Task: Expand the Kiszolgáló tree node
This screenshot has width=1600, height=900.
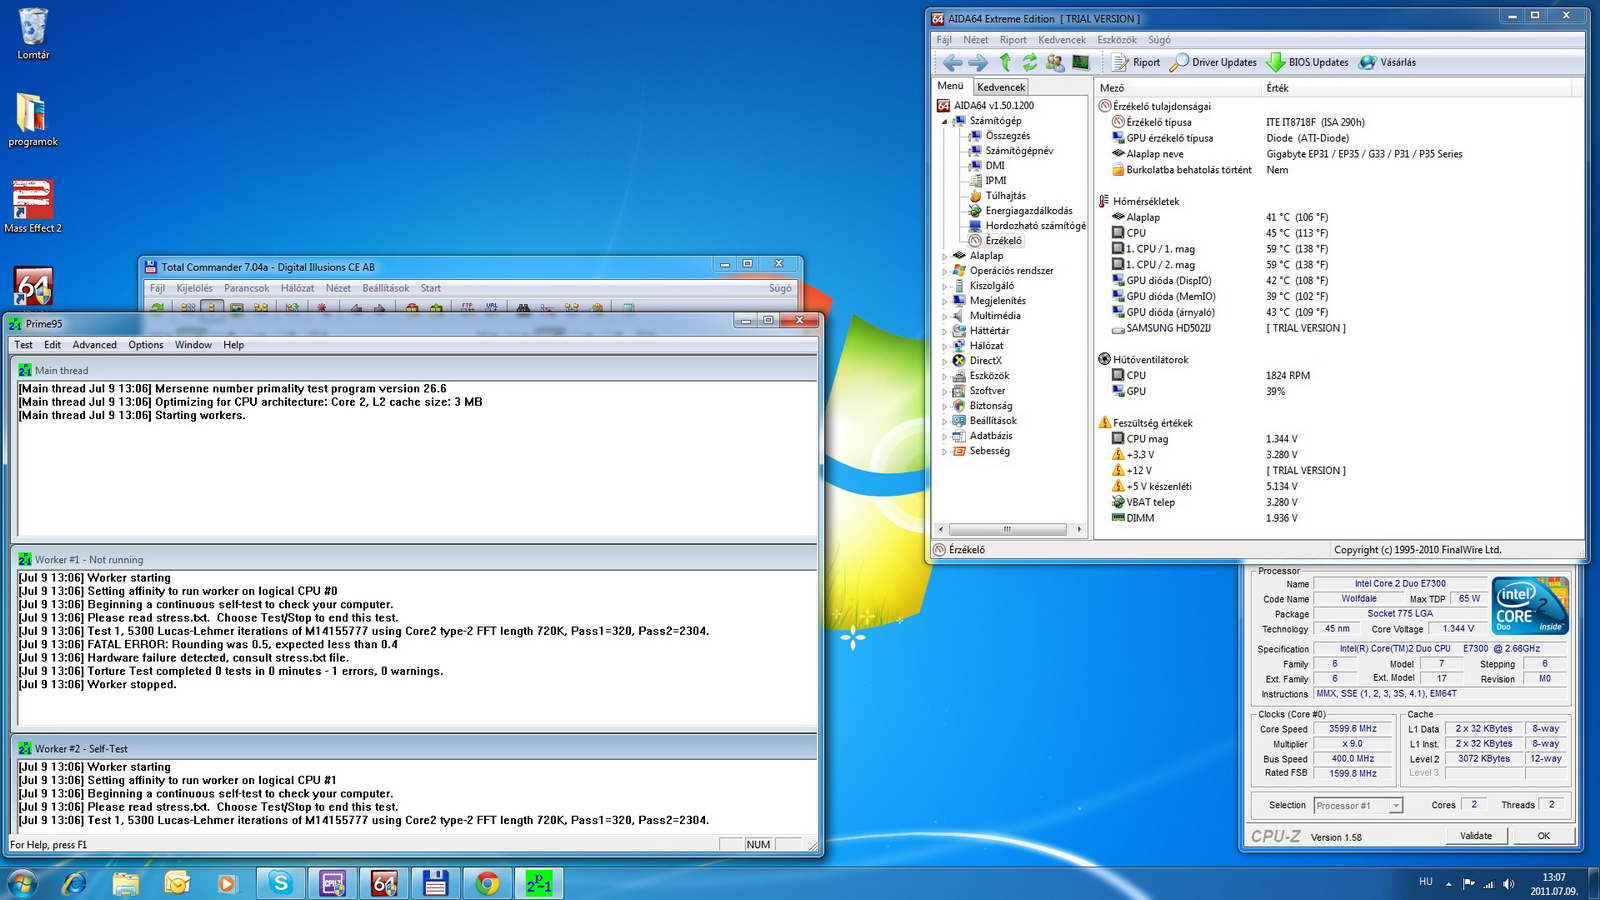Action: click(944, 286)
